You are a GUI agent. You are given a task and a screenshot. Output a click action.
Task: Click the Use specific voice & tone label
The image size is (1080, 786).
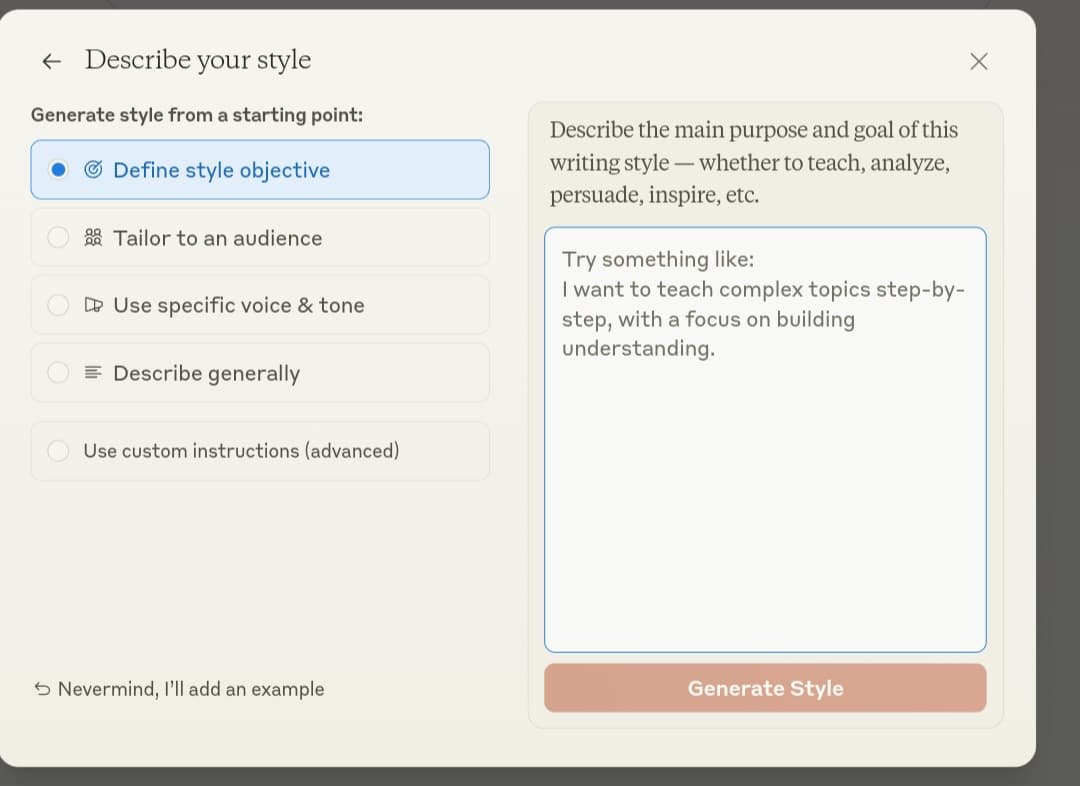pyautogui.click(x=239, y=305)
